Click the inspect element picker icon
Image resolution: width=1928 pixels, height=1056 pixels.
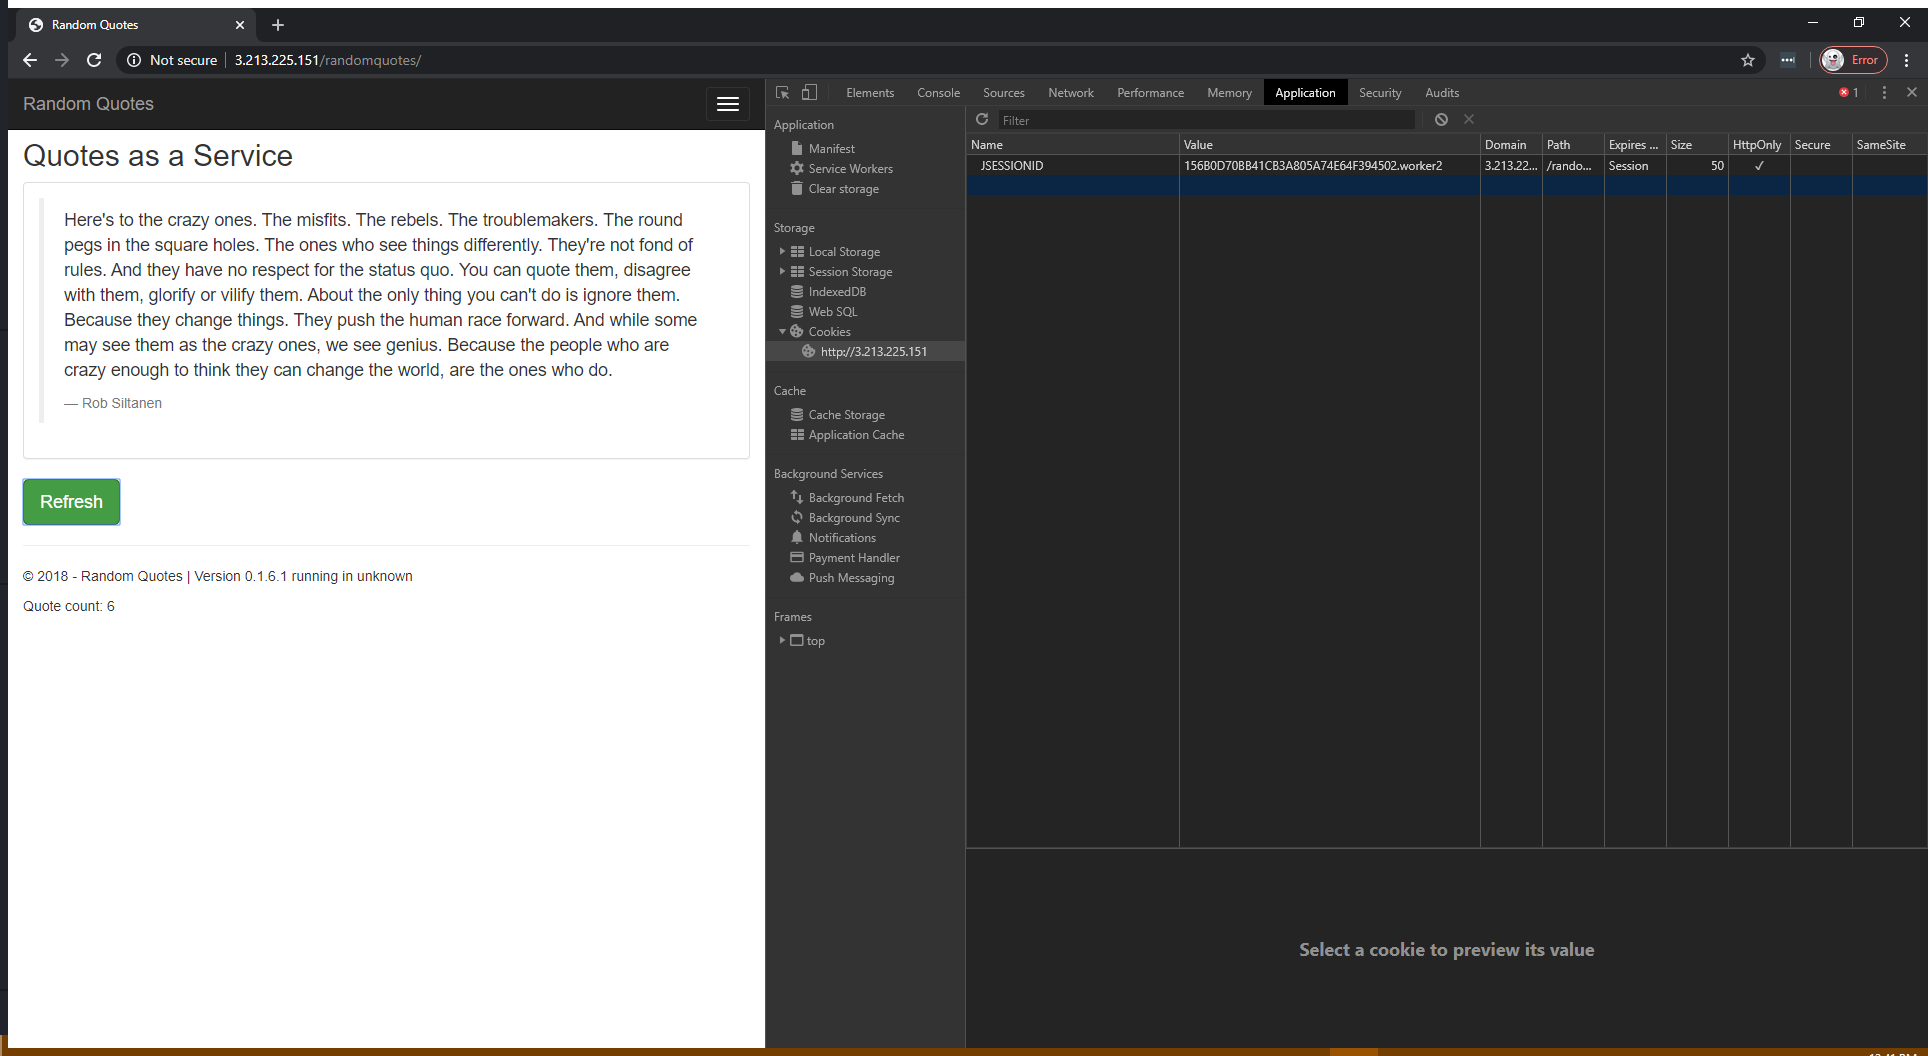782,92
